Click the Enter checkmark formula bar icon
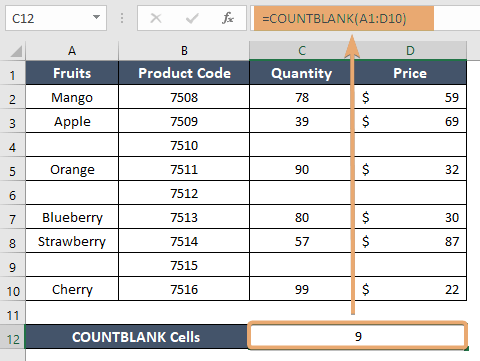The height and width of the screenshot is (361, 480). click(192, 18)
